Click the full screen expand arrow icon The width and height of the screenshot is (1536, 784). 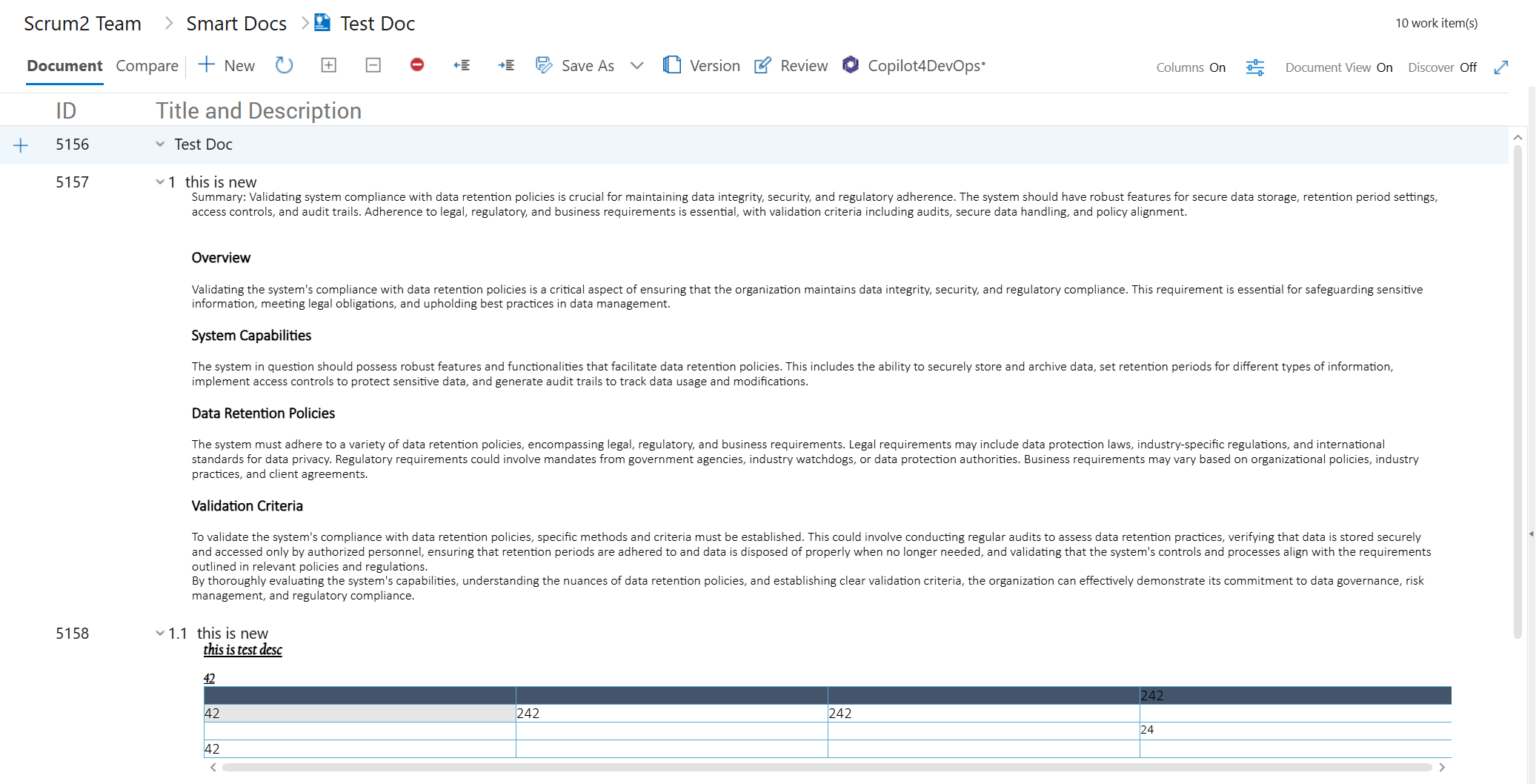click(x=1501, y=66)
